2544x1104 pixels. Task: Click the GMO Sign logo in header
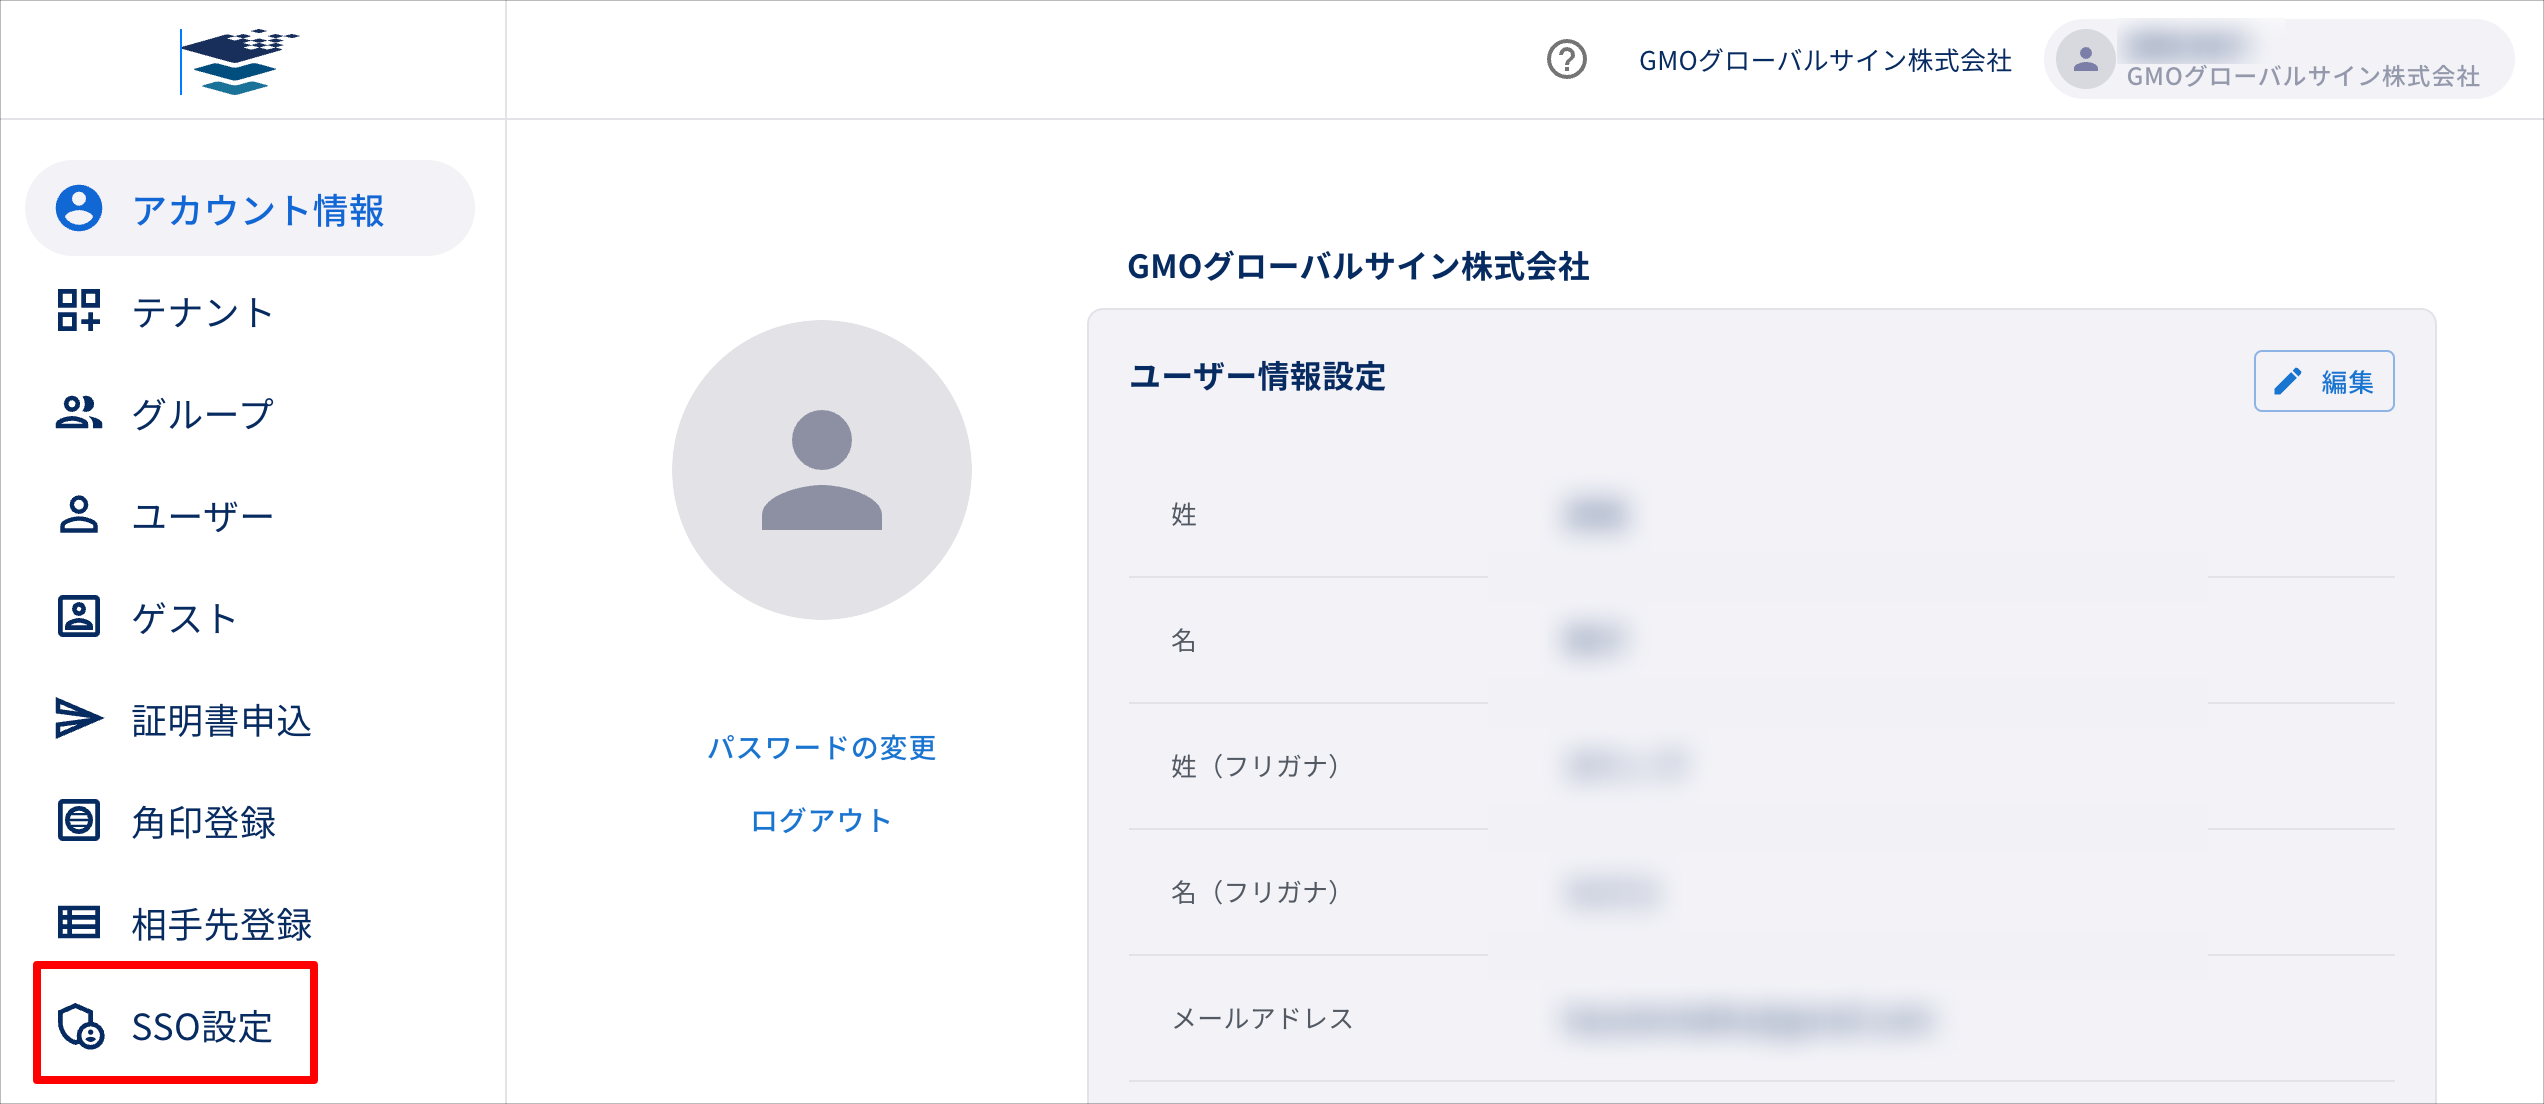(239, 61)
